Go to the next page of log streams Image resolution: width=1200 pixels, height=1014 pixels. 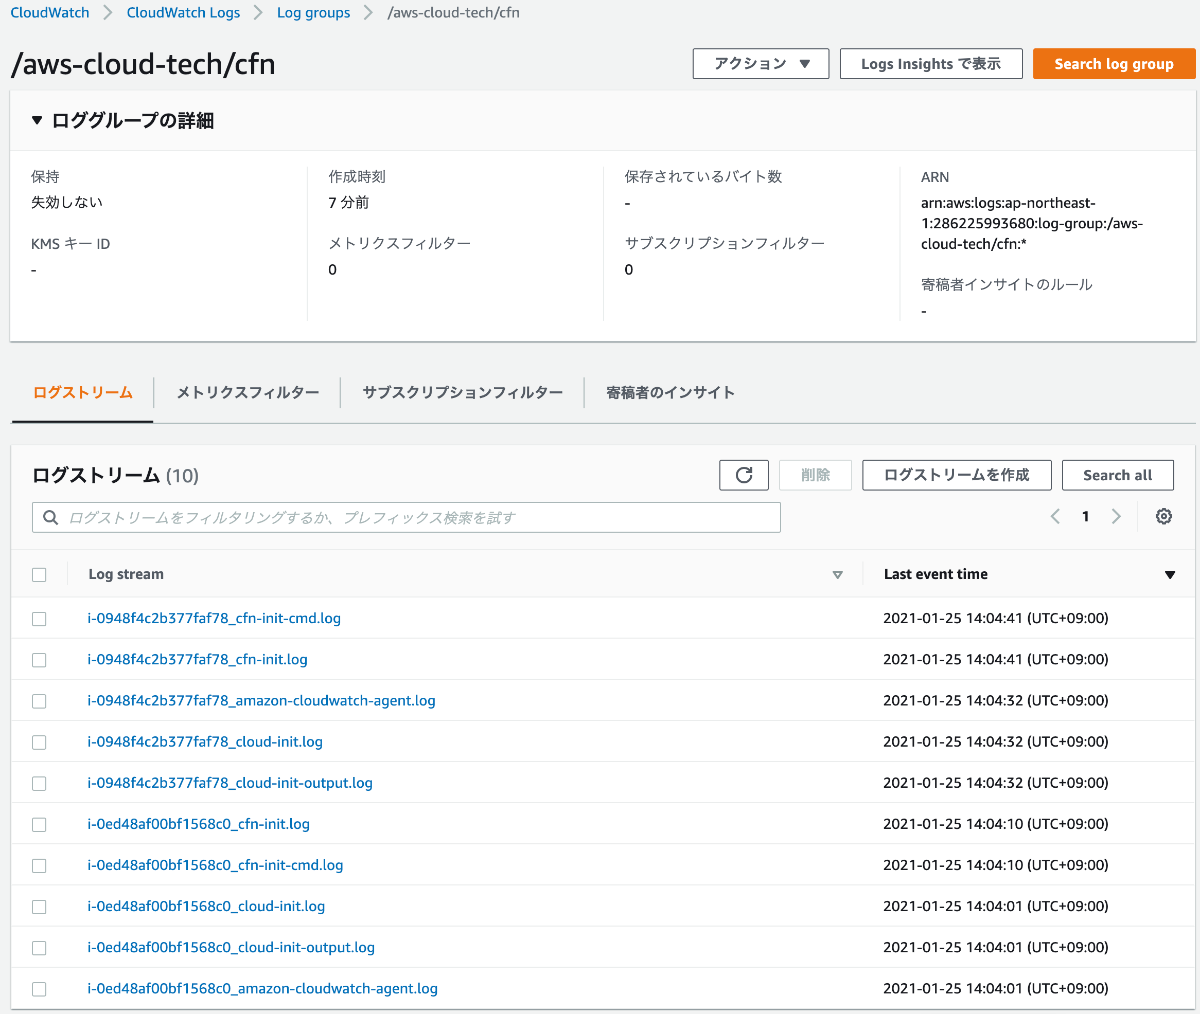[1116, 517]
